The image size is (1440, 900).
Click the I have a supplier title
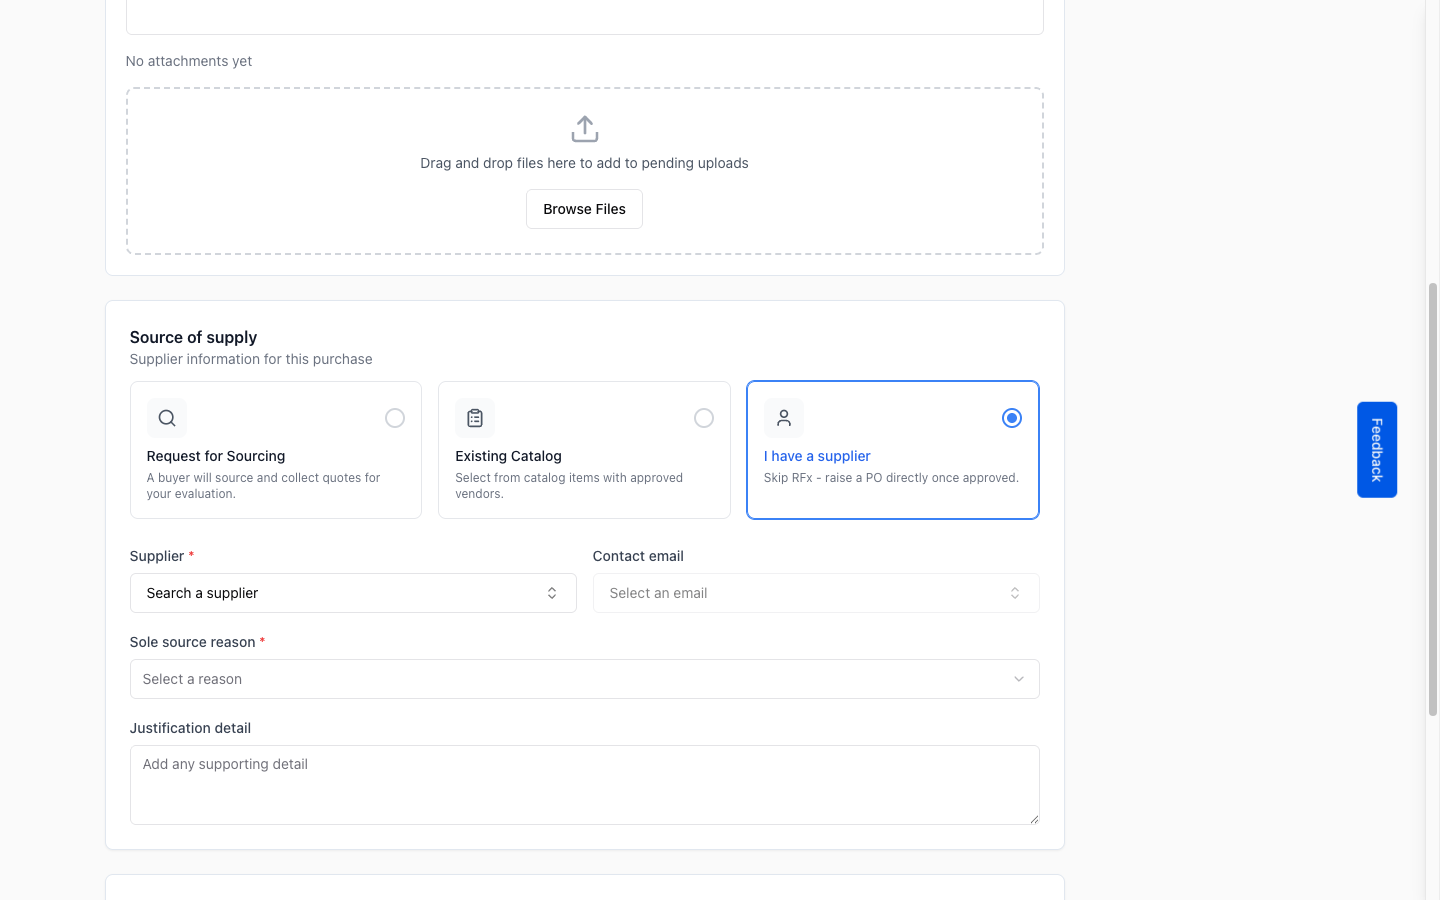pos(817,456)
